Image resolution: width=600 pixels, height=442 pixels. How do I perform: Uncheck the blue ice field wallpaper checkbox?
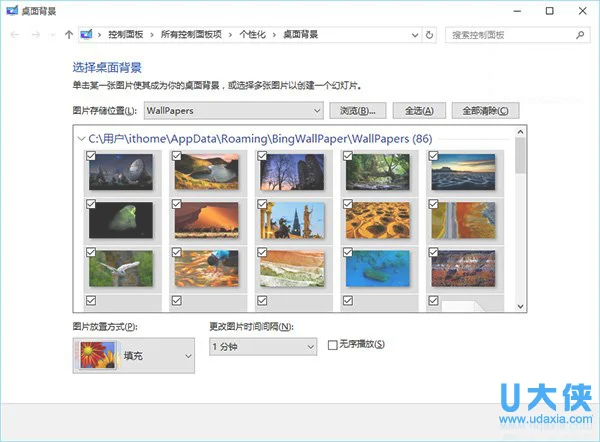point(433,156)
